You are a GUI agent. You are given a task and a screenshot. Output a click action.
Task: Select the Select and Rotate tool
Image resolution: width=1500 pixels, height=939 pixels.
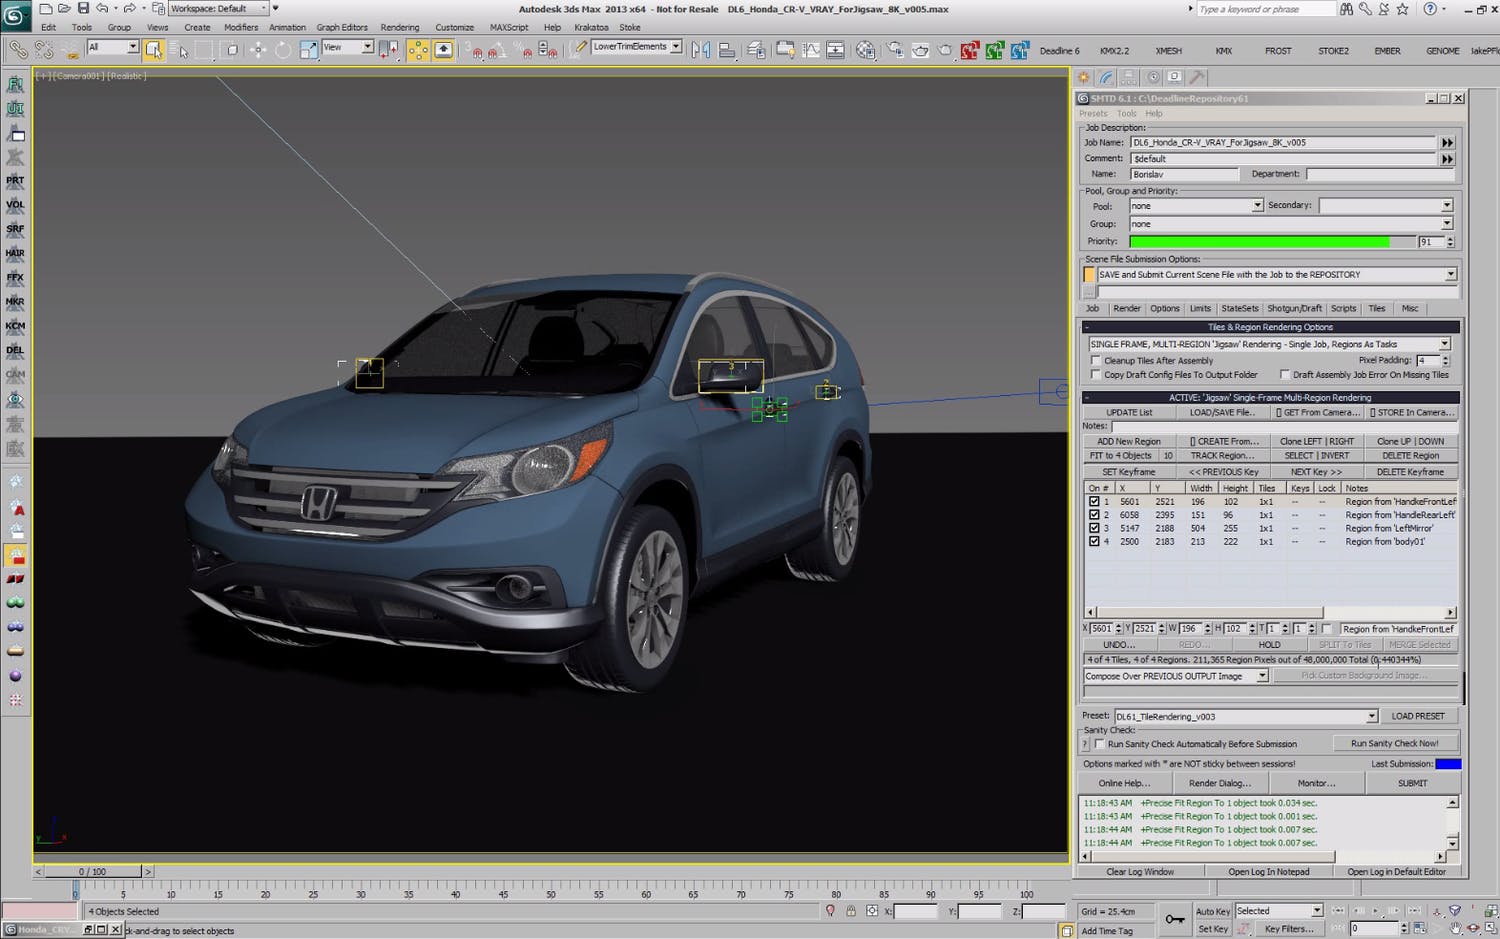[284, 49]
